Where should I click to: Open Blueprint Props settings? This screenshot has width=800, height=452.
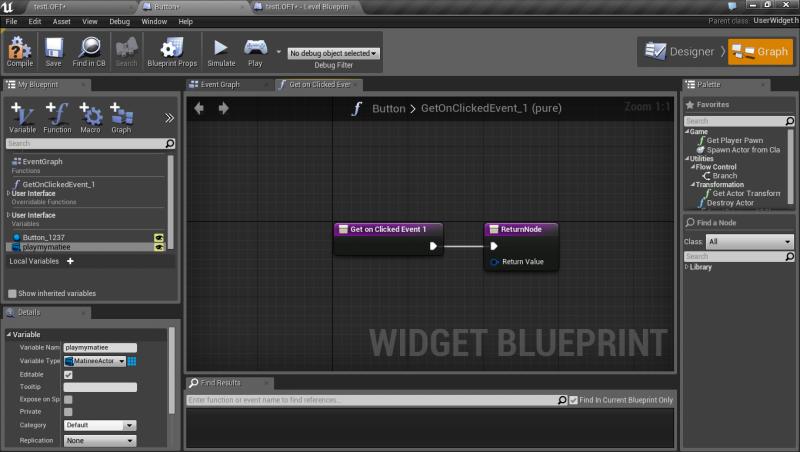point(172,52)
